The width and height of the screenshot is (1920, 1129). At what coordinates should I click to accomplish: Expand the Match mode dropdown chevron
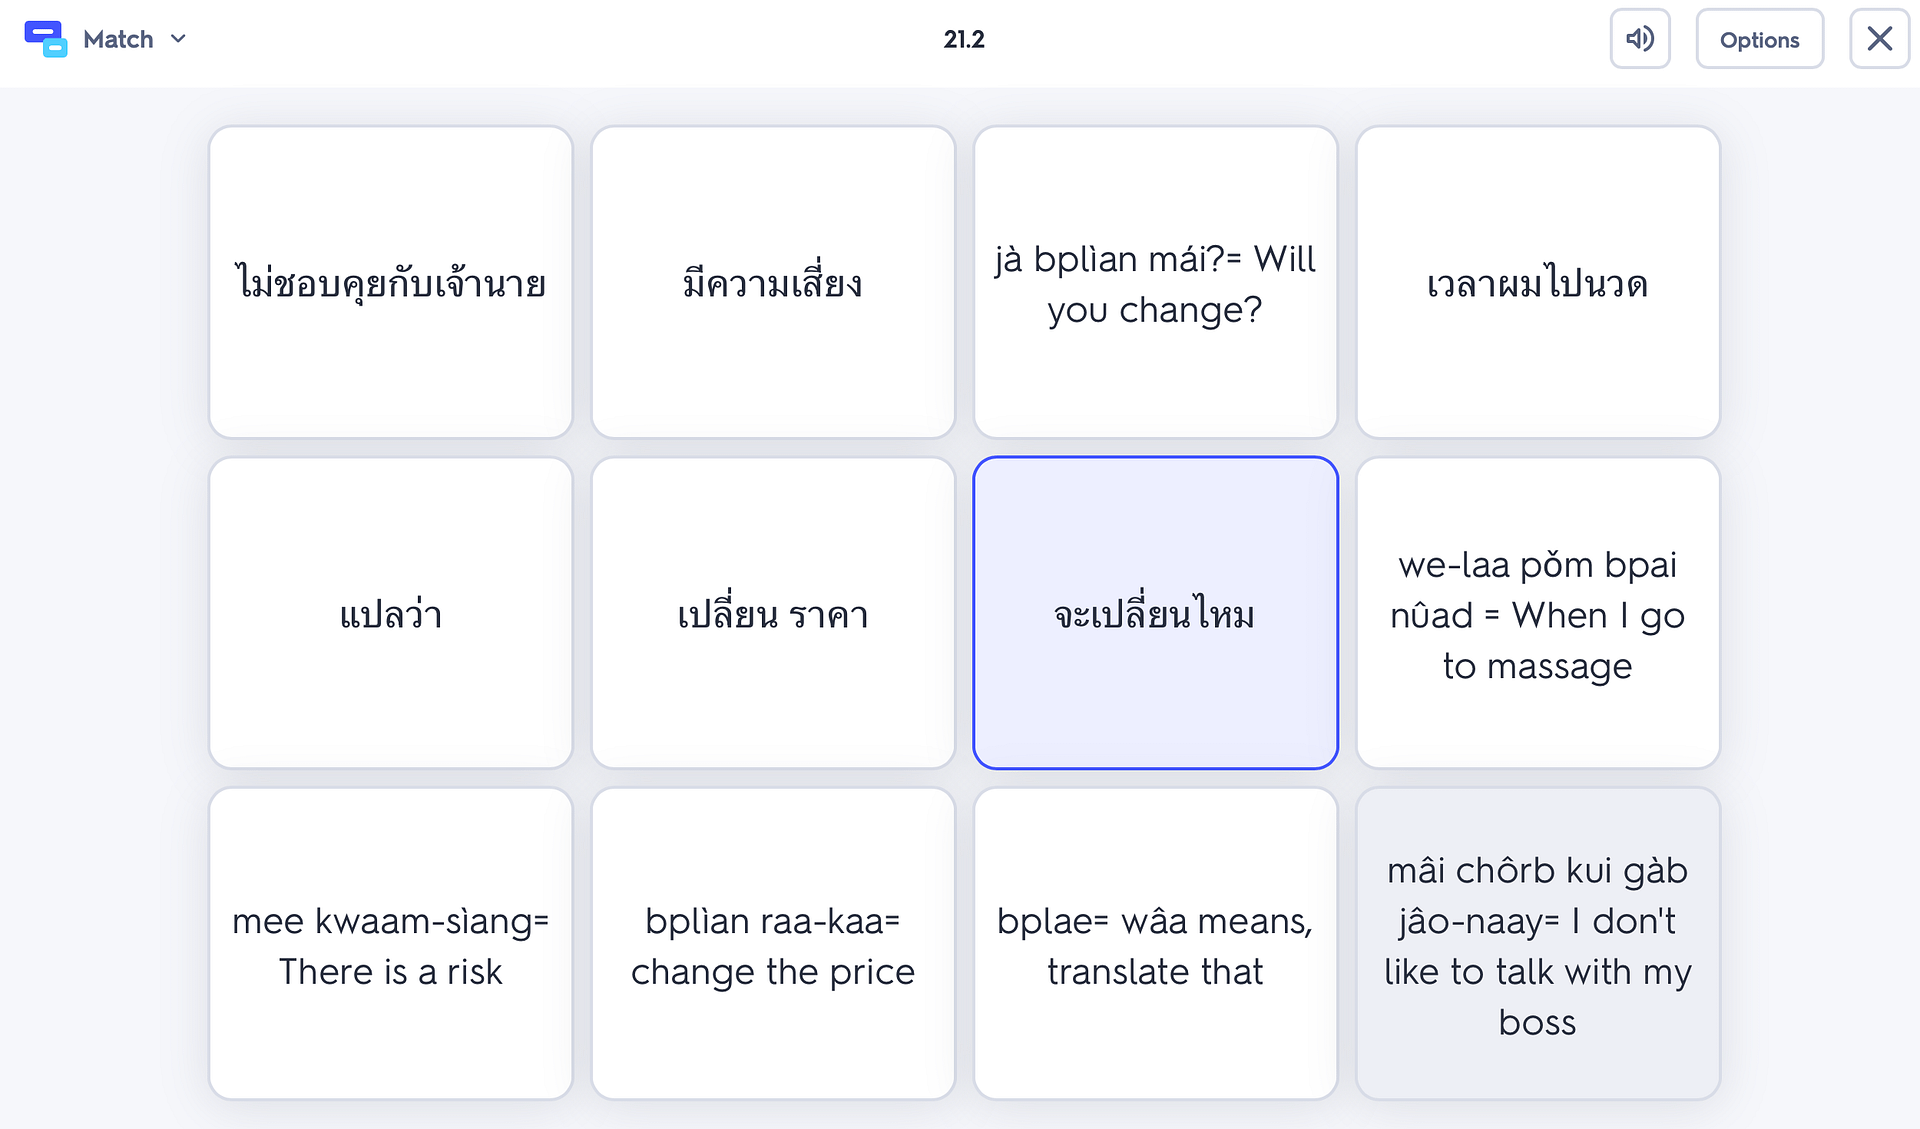(179, 39)
